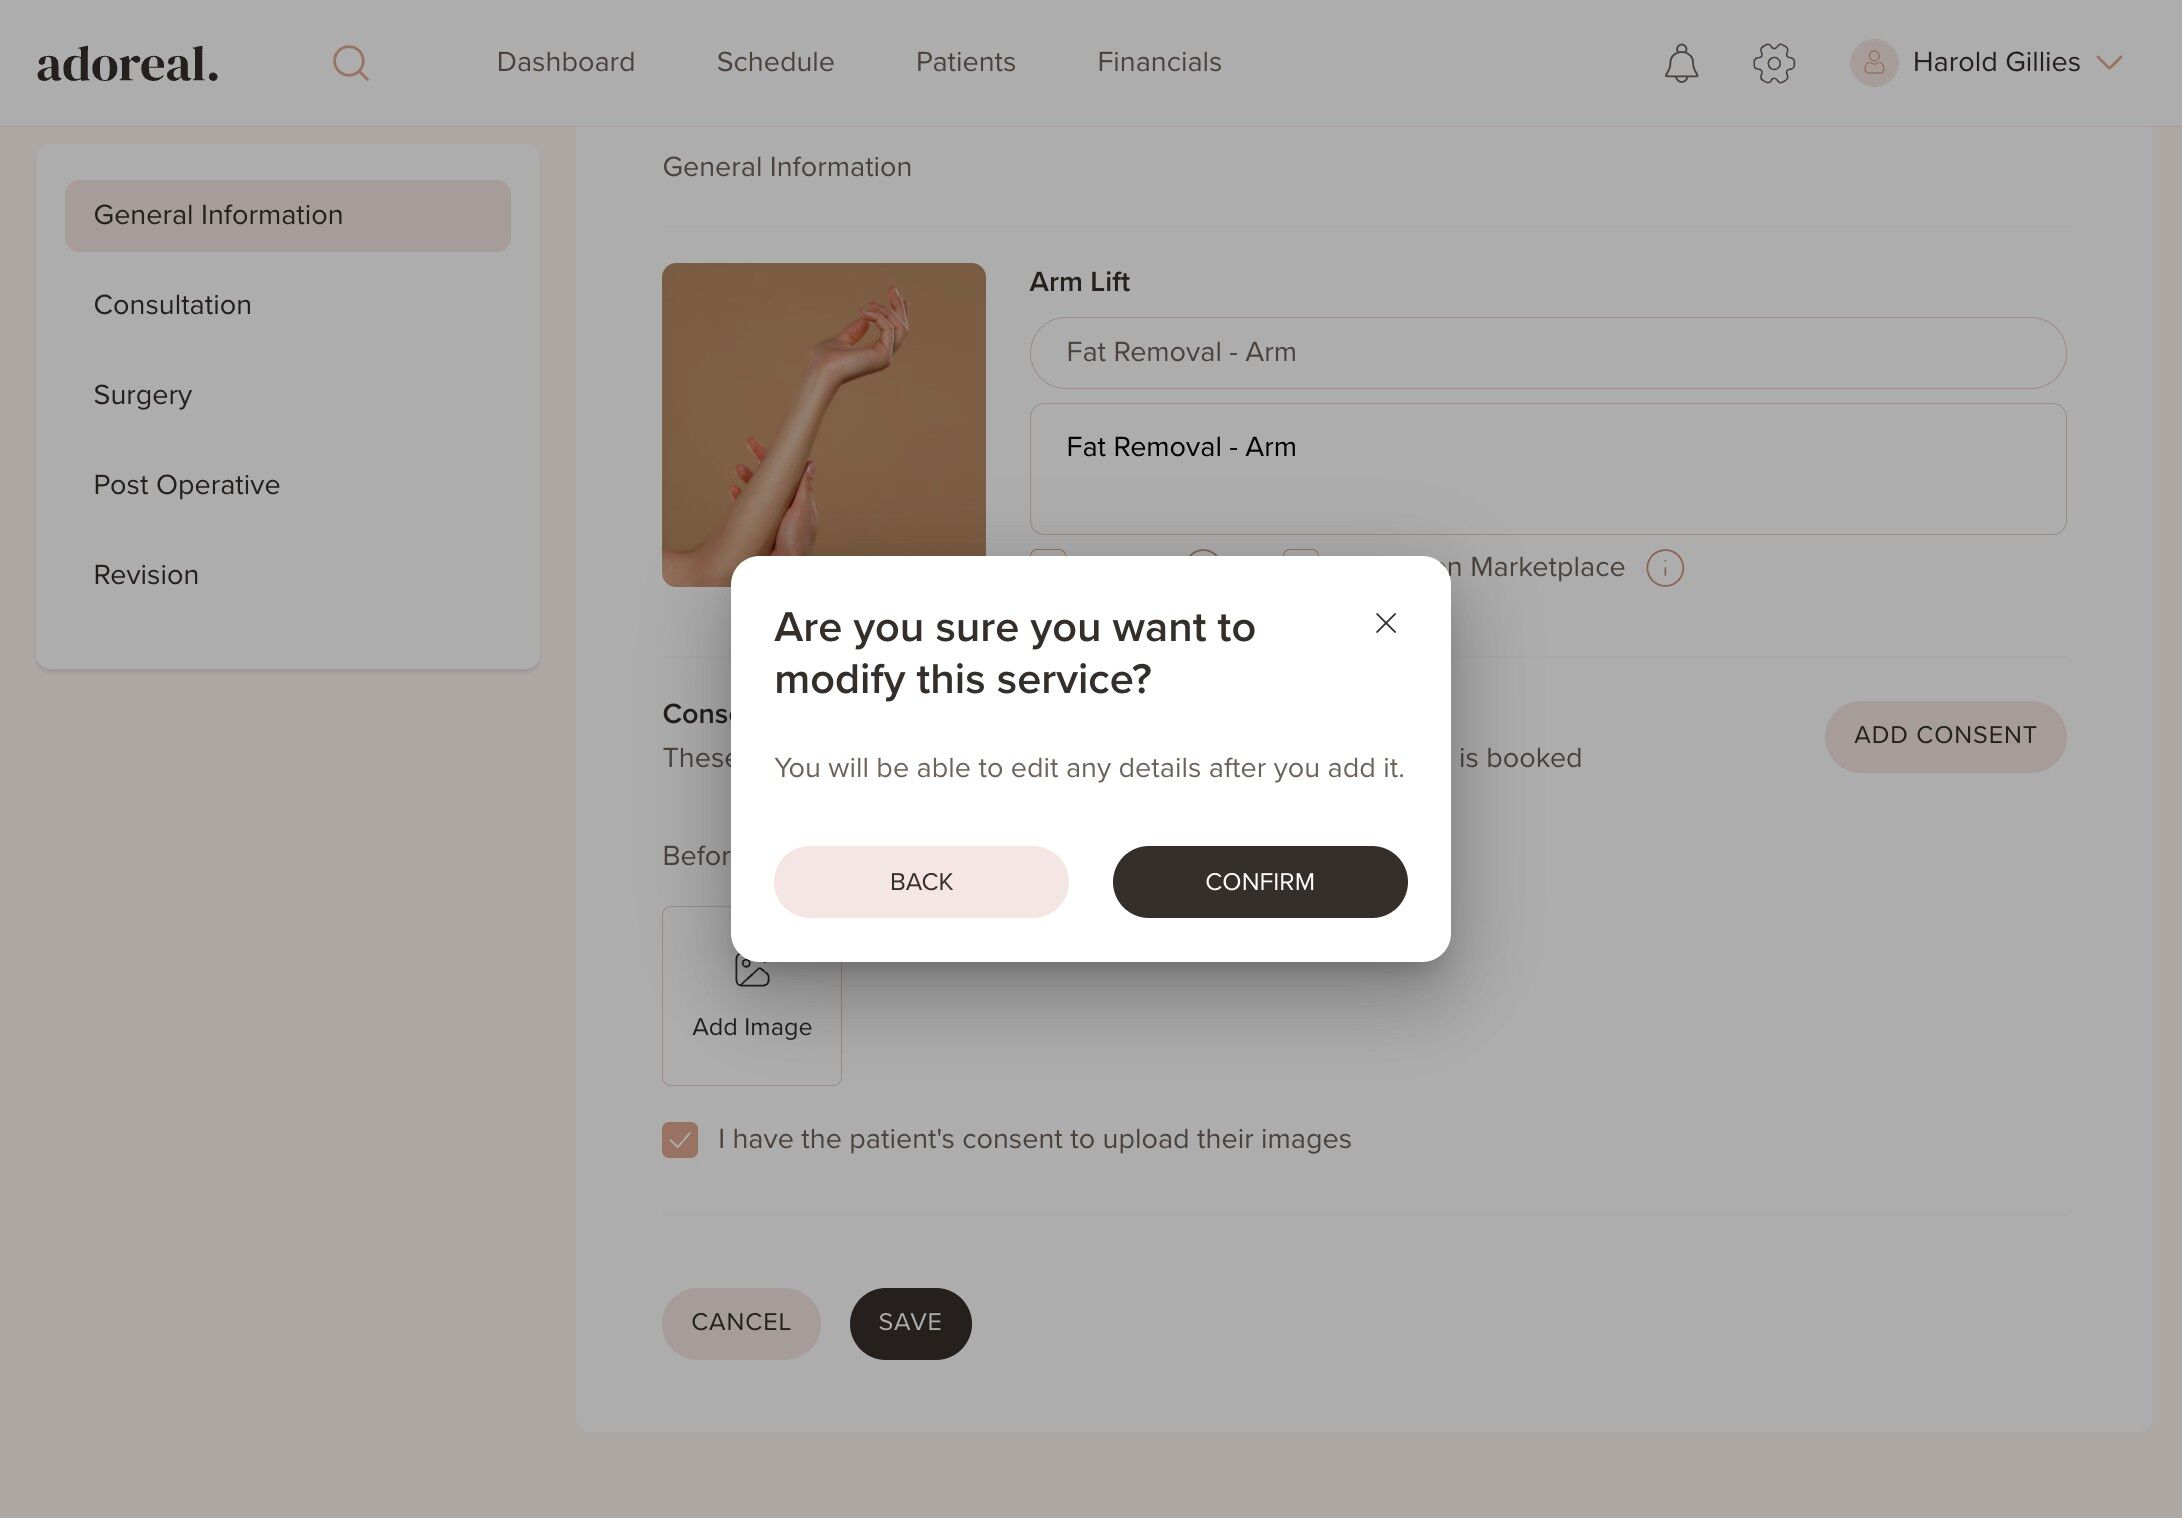Toggle patient's consent checkbox
Screen dimensions: 2182x1518
point(680,1139)
